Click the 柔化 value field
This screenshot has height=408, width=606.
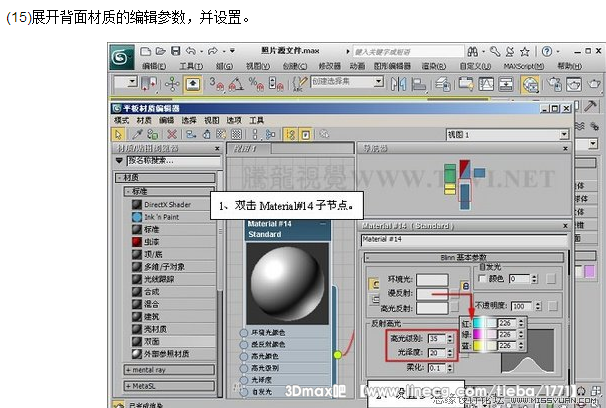tap(437, 368)
